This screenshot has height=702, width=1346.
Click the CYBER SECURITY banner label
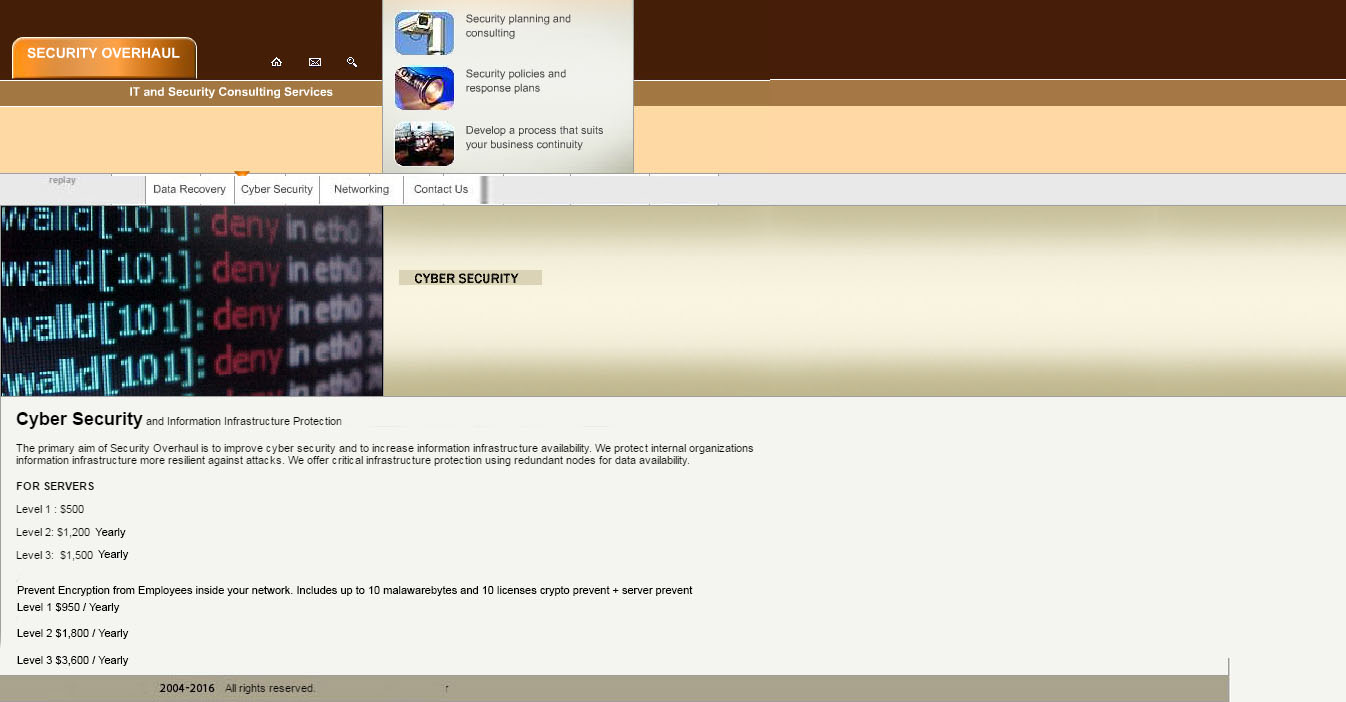pyautogui.click(x=469, y=278)
